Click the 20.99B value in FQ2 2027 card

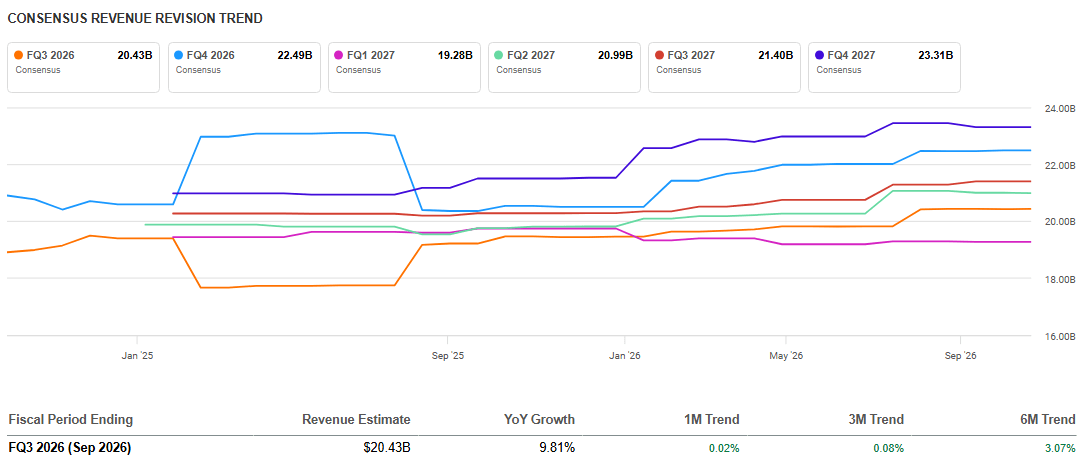point(616,56)
